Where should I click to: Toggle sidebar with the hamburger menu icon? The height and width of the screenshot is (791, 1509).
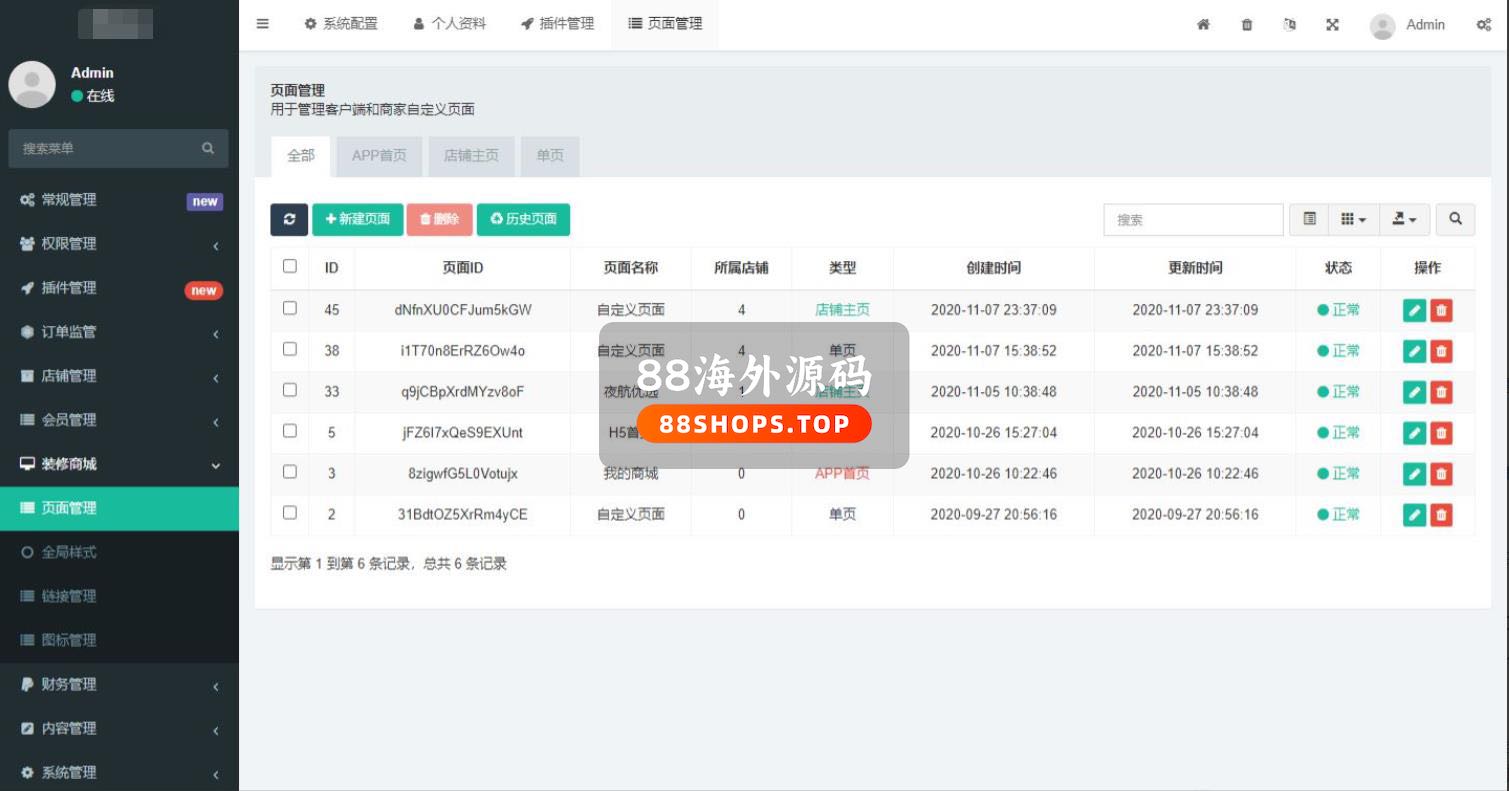pyautogui.click(x=263, y=24)
